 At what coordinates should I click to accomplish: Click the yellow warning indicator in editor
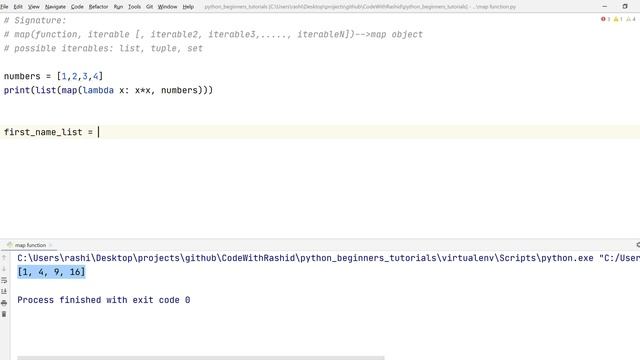(618, 19)
